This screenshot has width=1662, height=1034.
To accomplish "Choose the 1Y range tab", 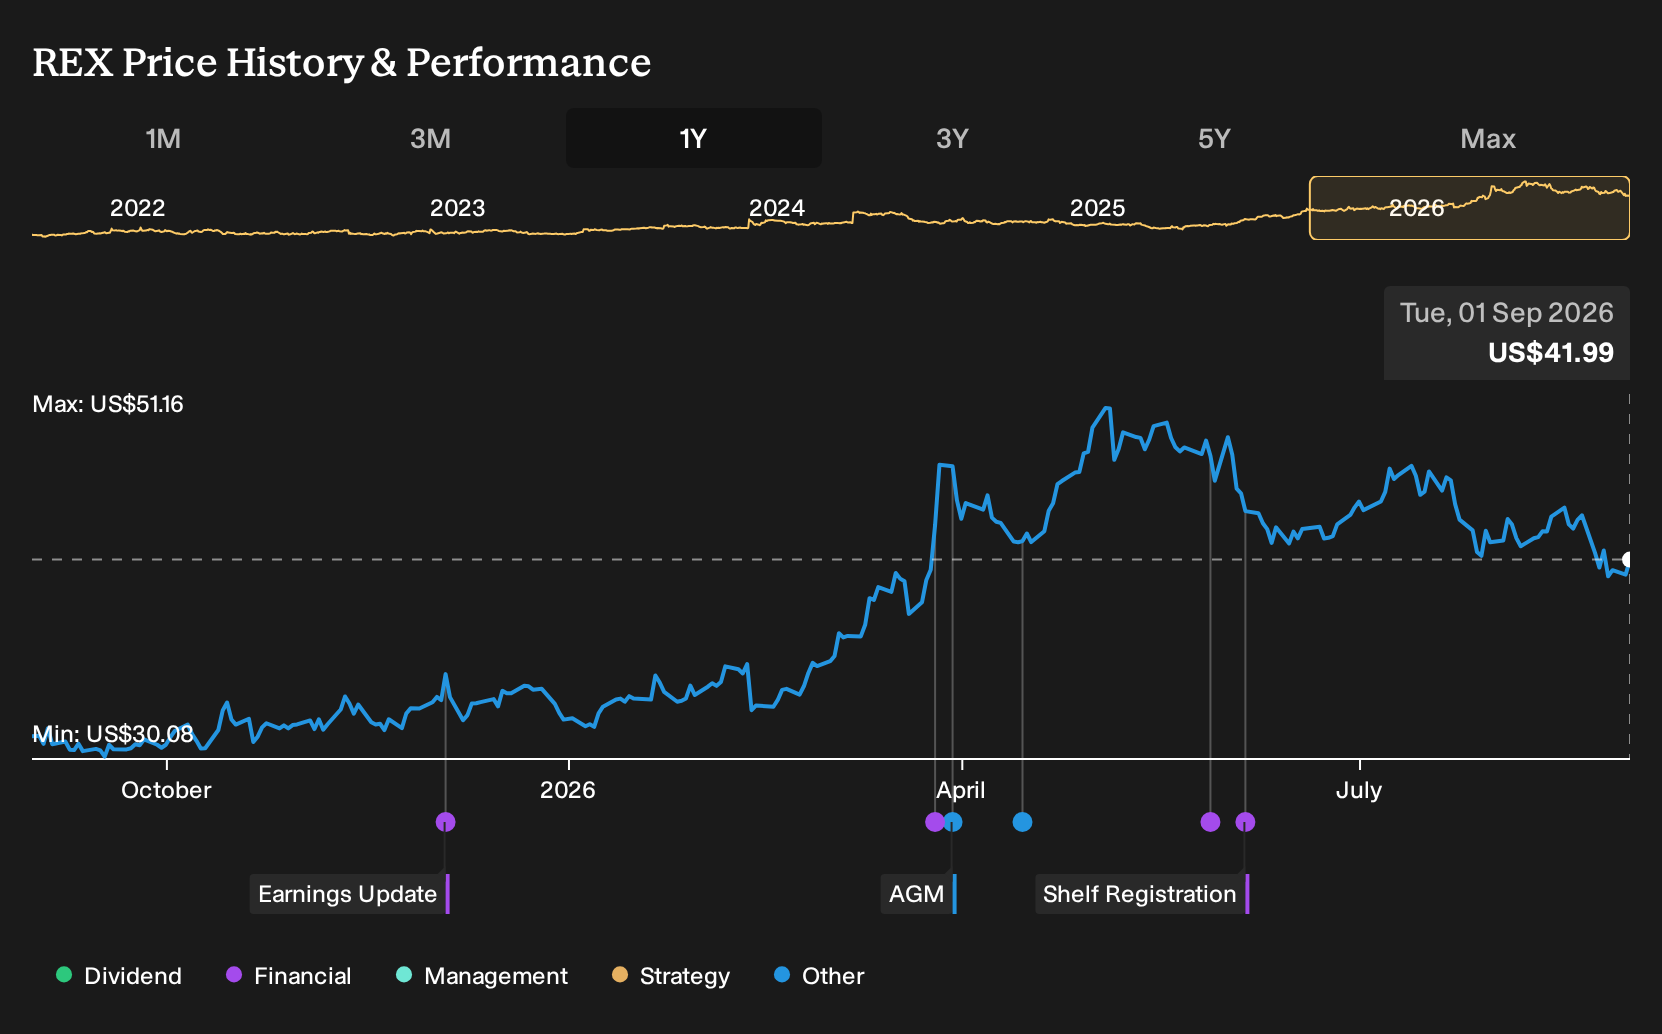I will [694, 138].
